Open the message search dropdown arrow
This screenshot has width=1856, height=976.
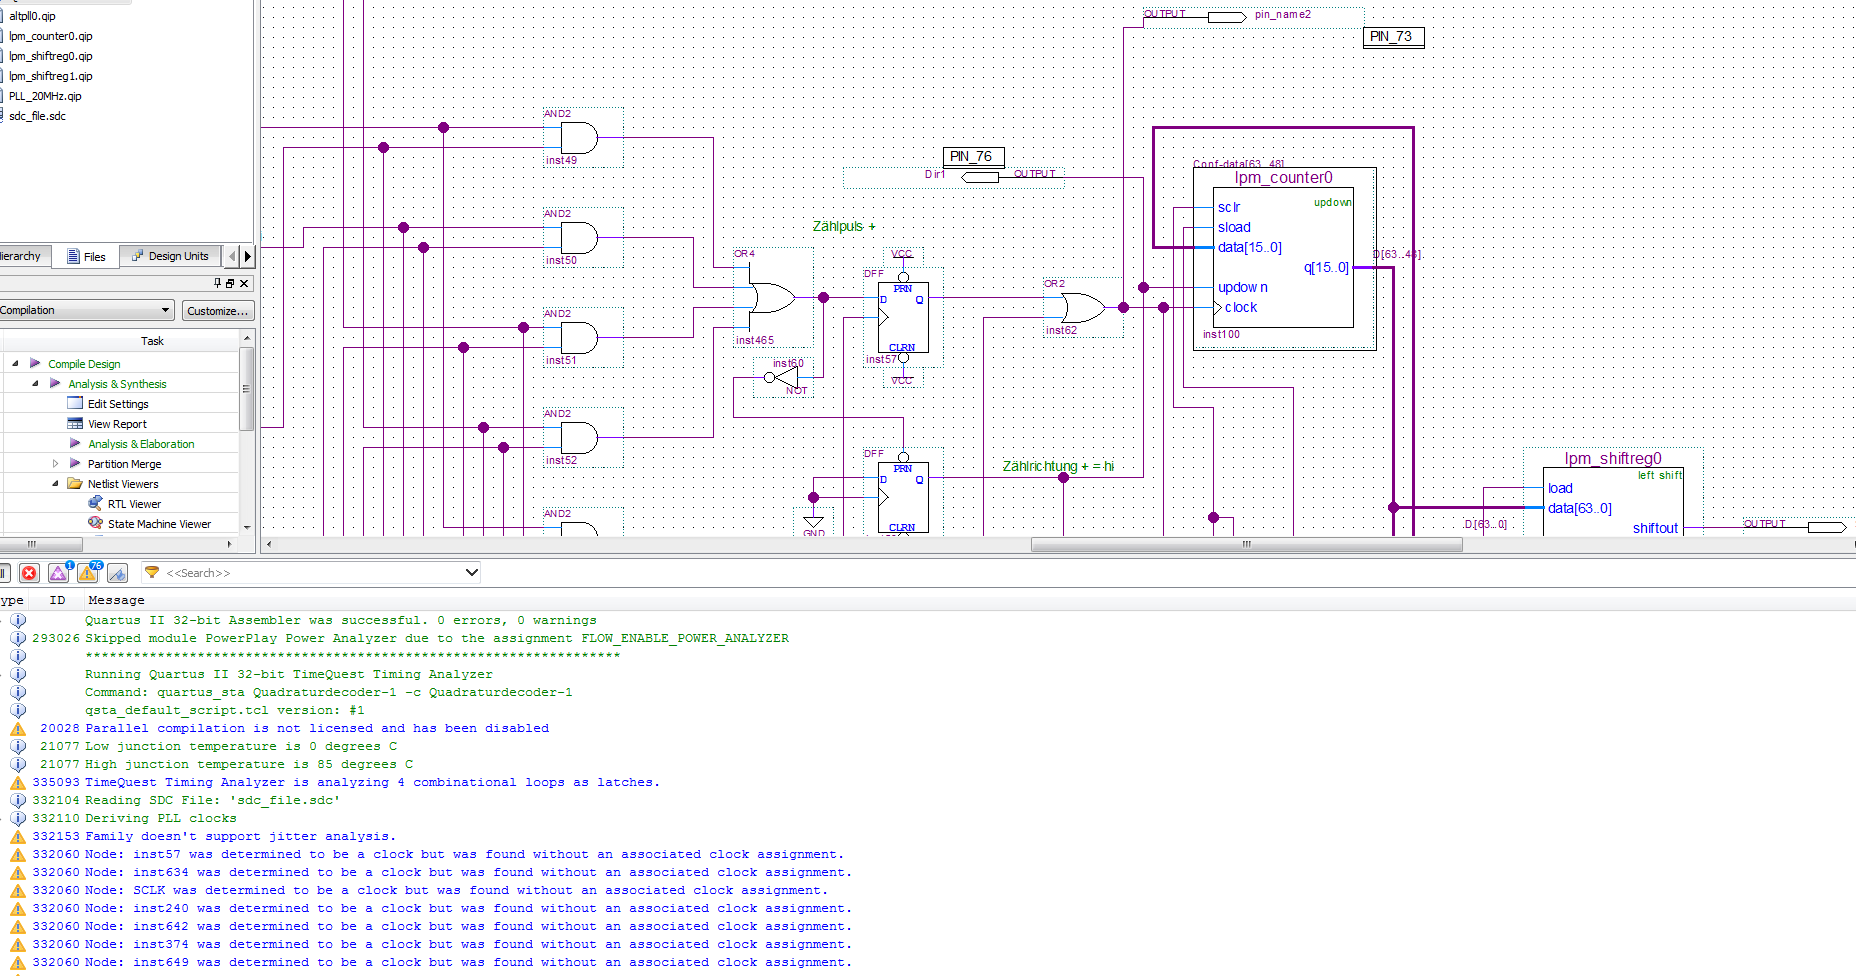[472, 573]
